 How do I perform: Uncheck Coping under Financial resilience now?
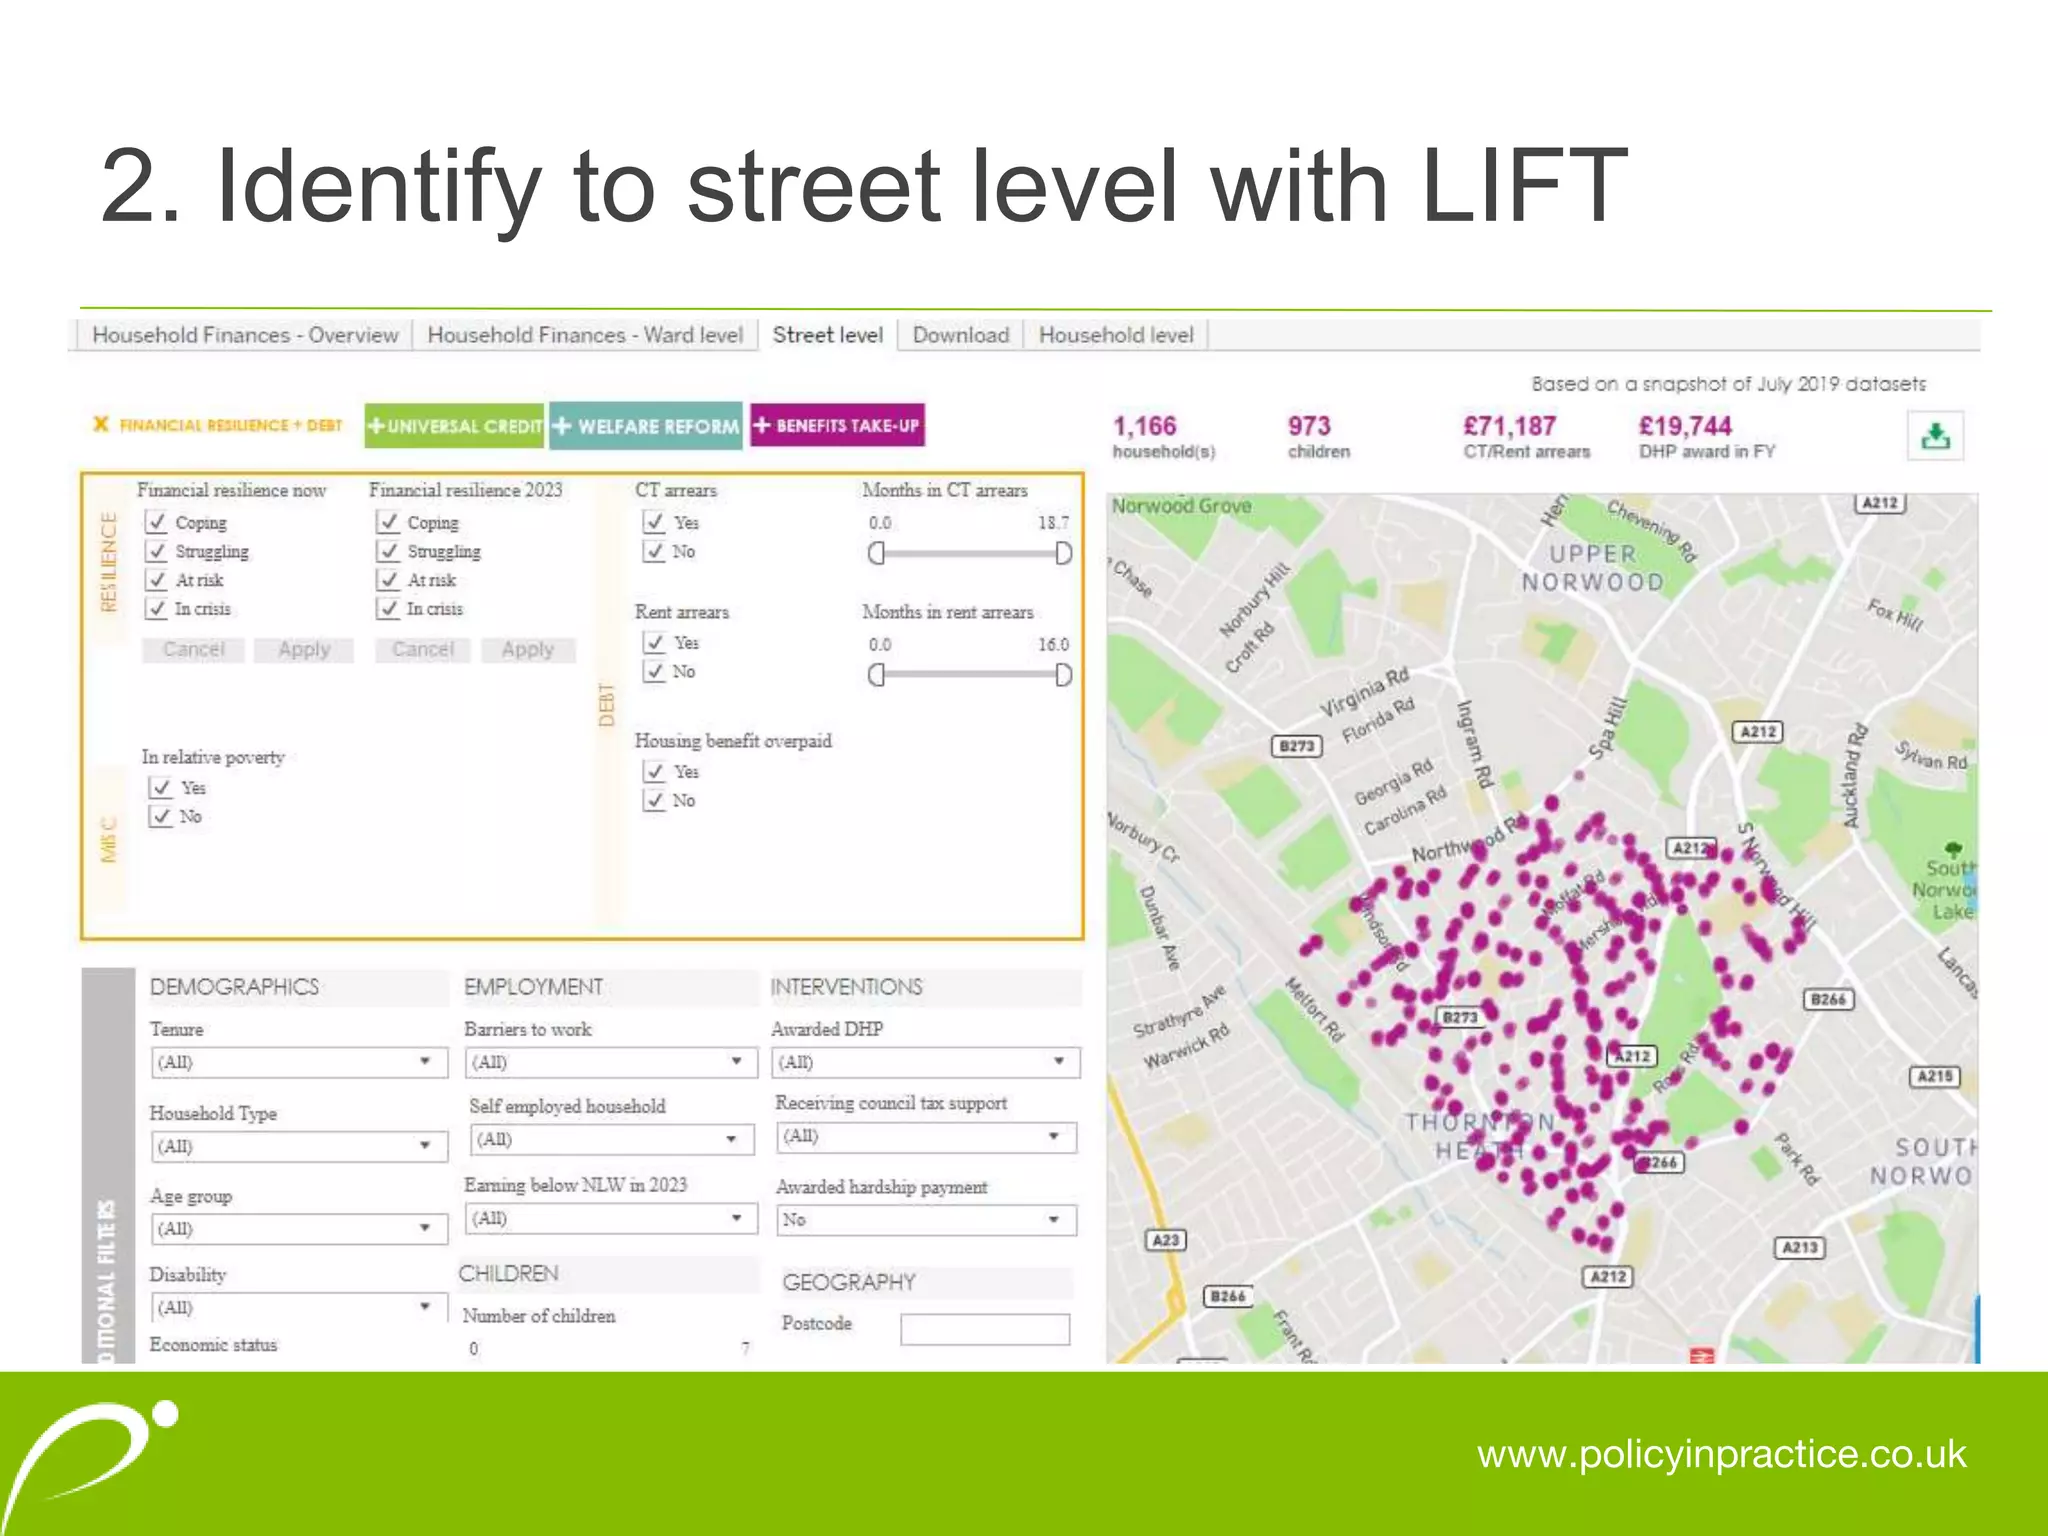[156, 522]
